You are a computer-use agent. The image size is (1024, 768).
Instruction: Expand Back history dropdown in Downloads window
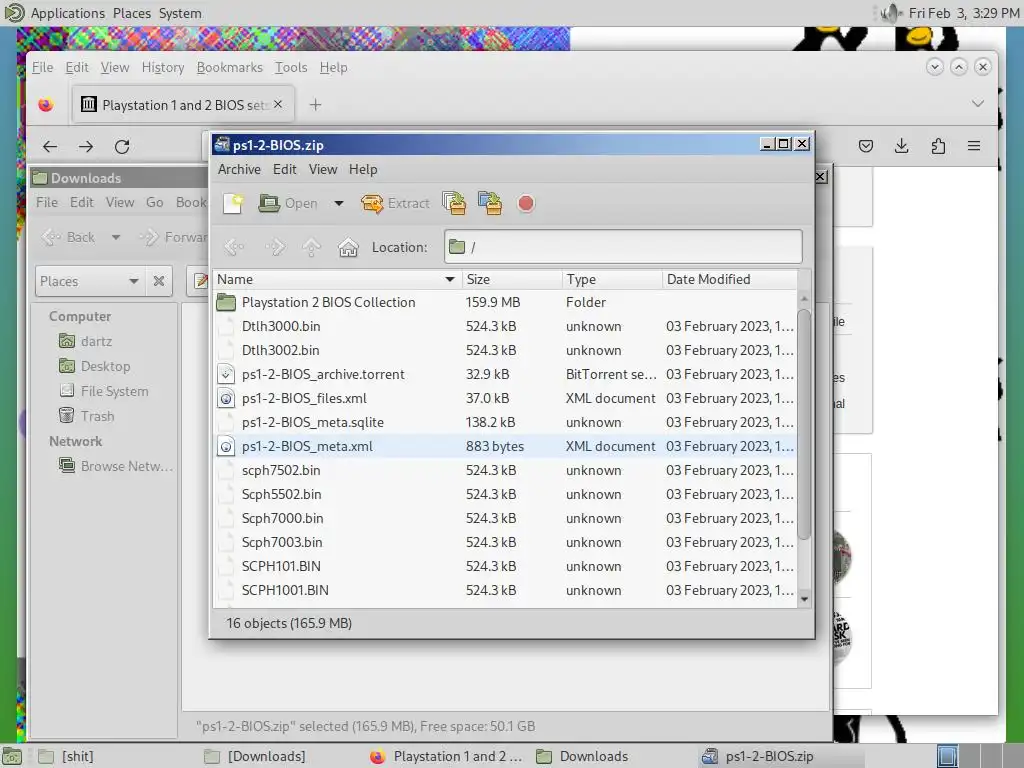116,237
